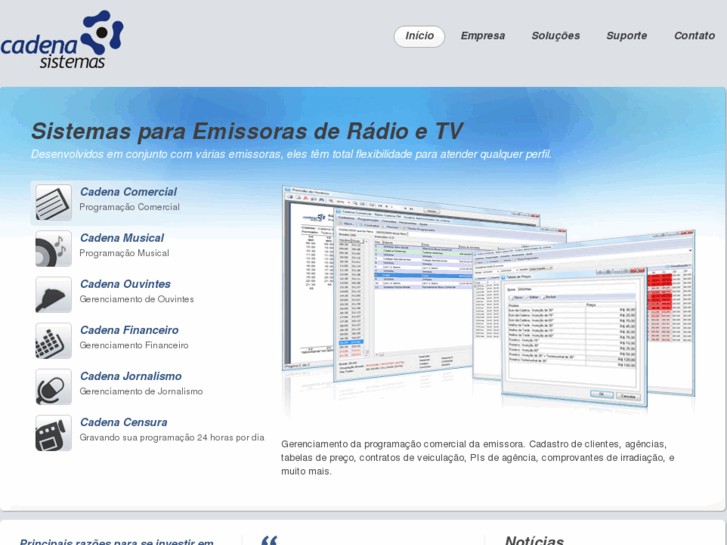Go to the Soluções menu
The image size is (727, 545).
(555, 36)
